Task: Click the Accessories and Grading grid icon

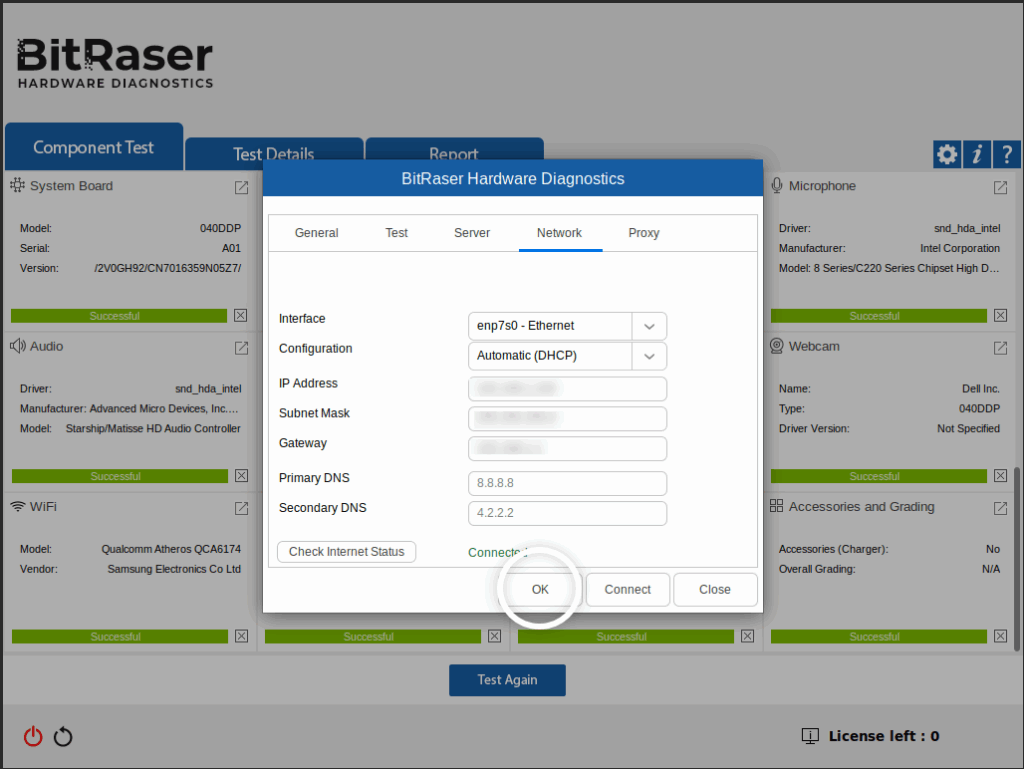Action: click(x=776, y=506)
